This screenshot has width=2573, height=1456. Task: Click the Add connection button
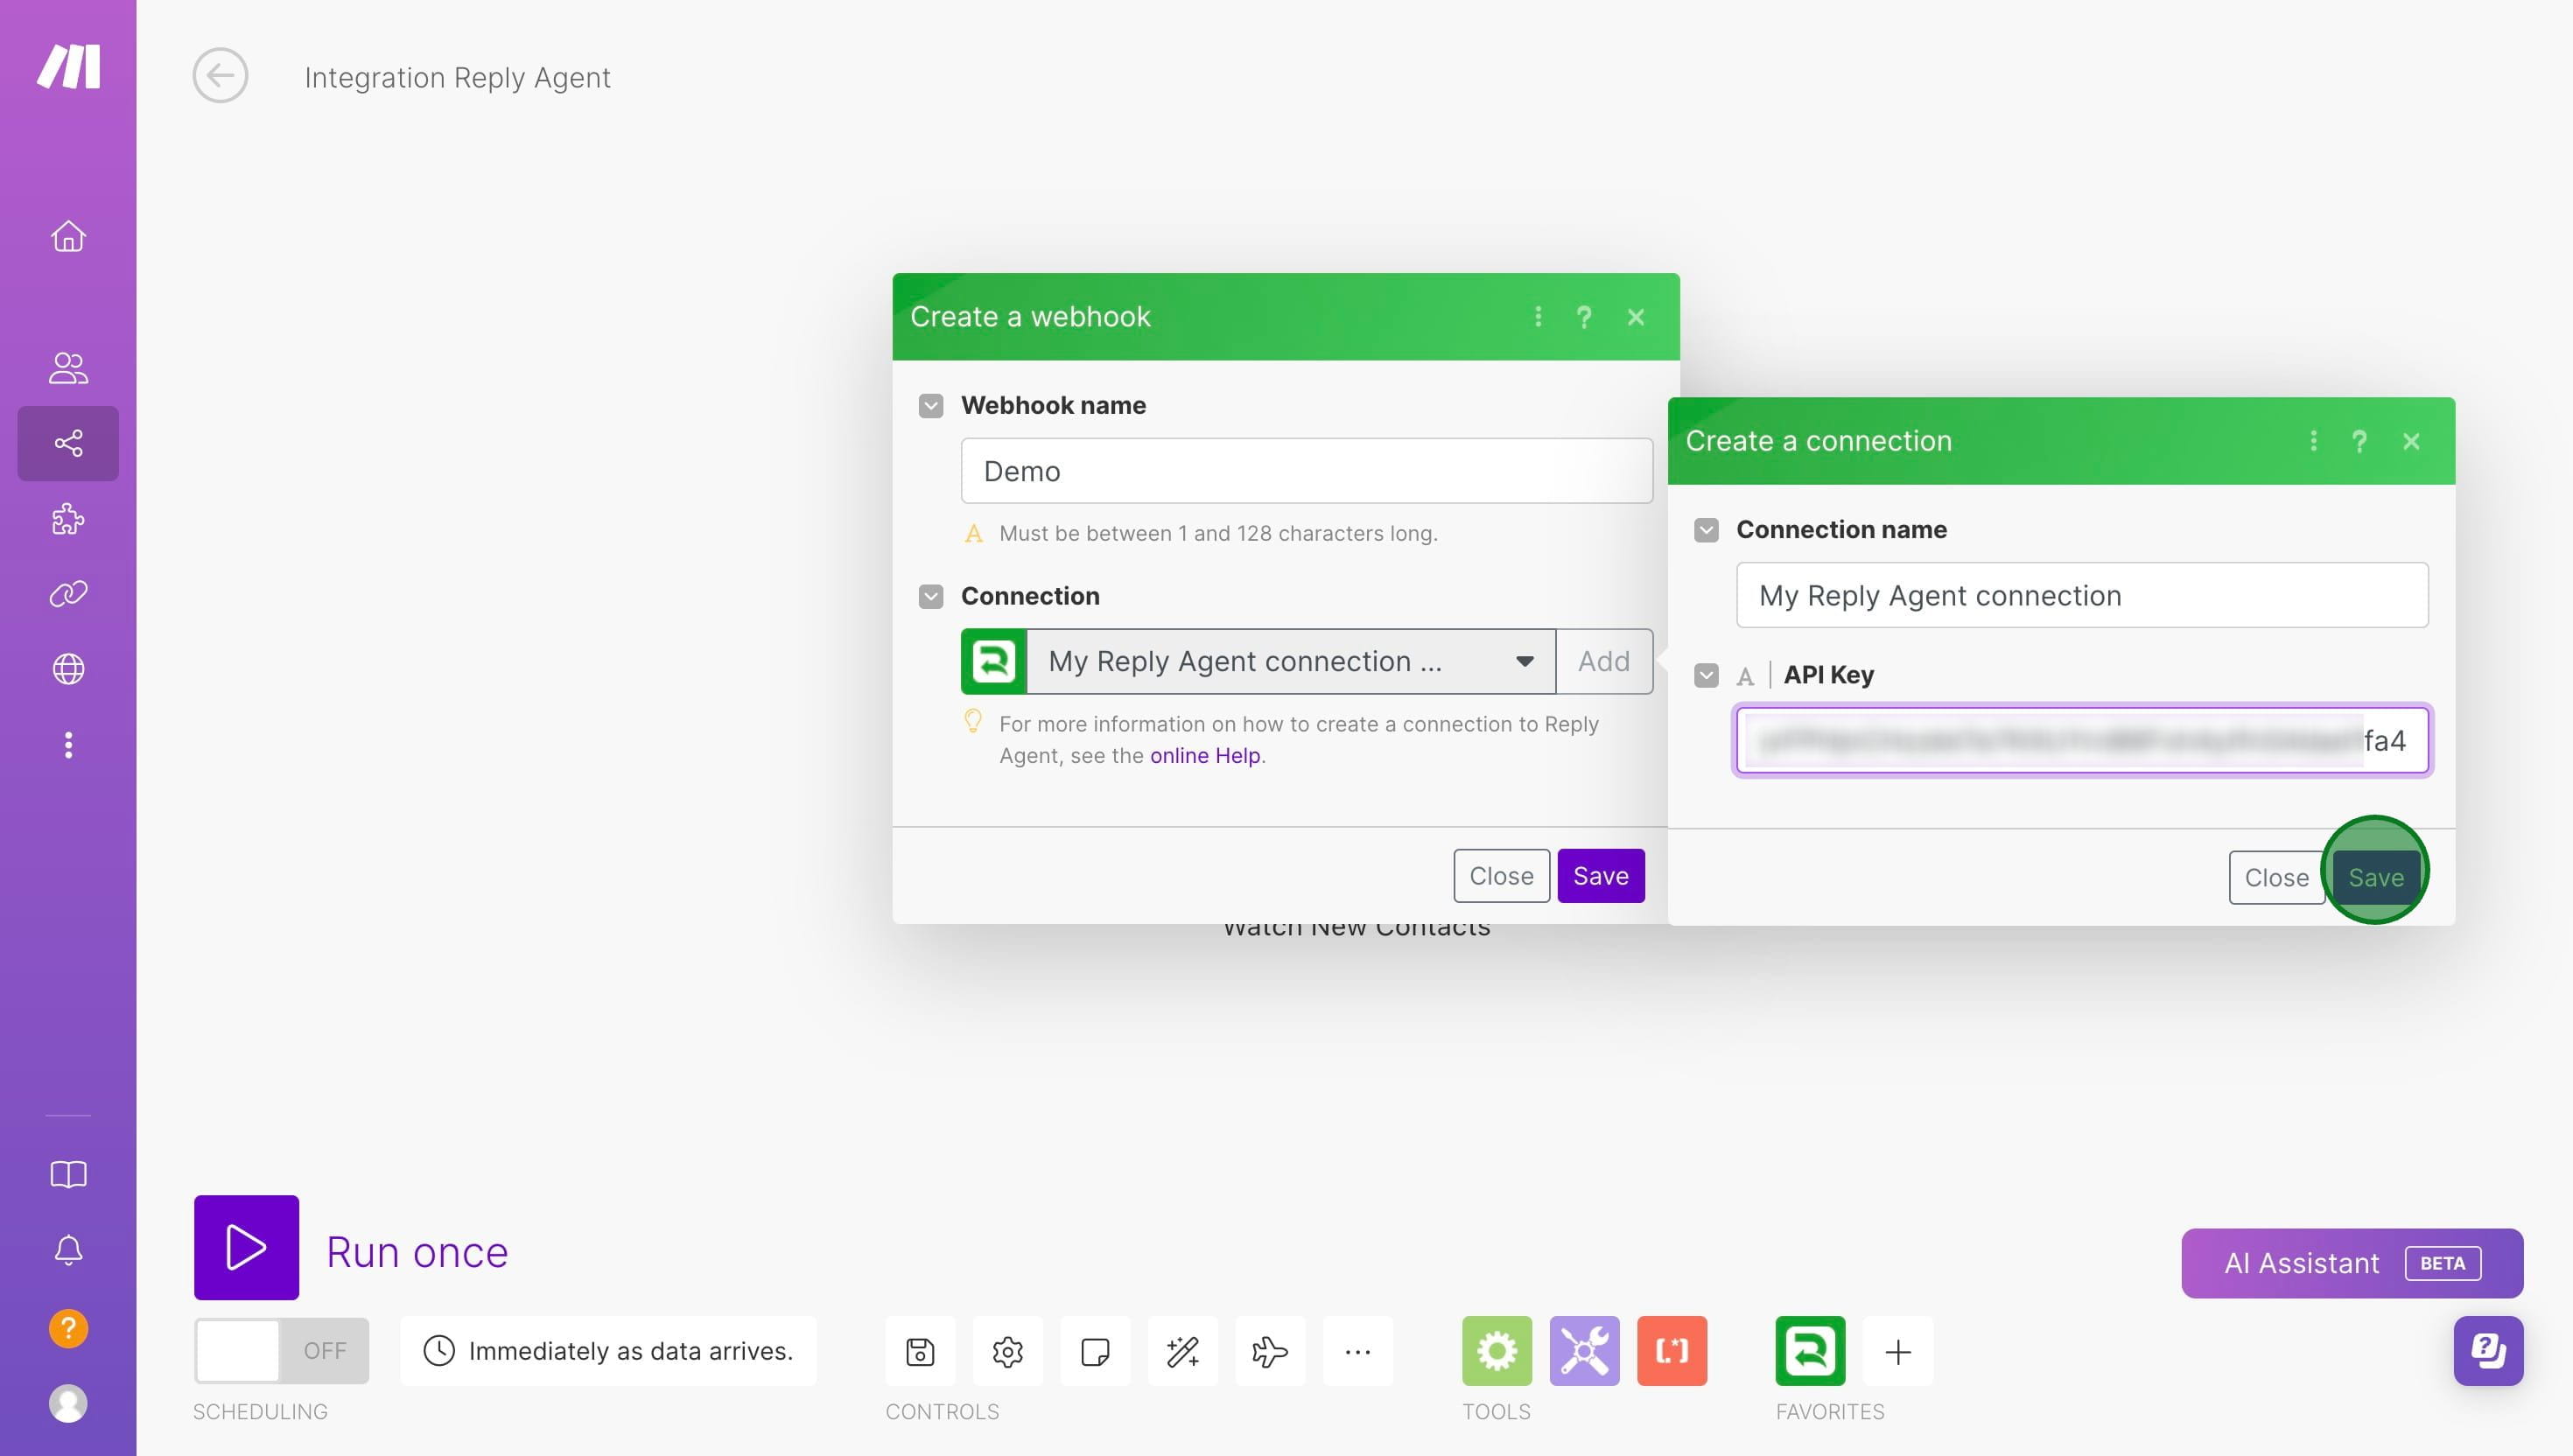1604,661
